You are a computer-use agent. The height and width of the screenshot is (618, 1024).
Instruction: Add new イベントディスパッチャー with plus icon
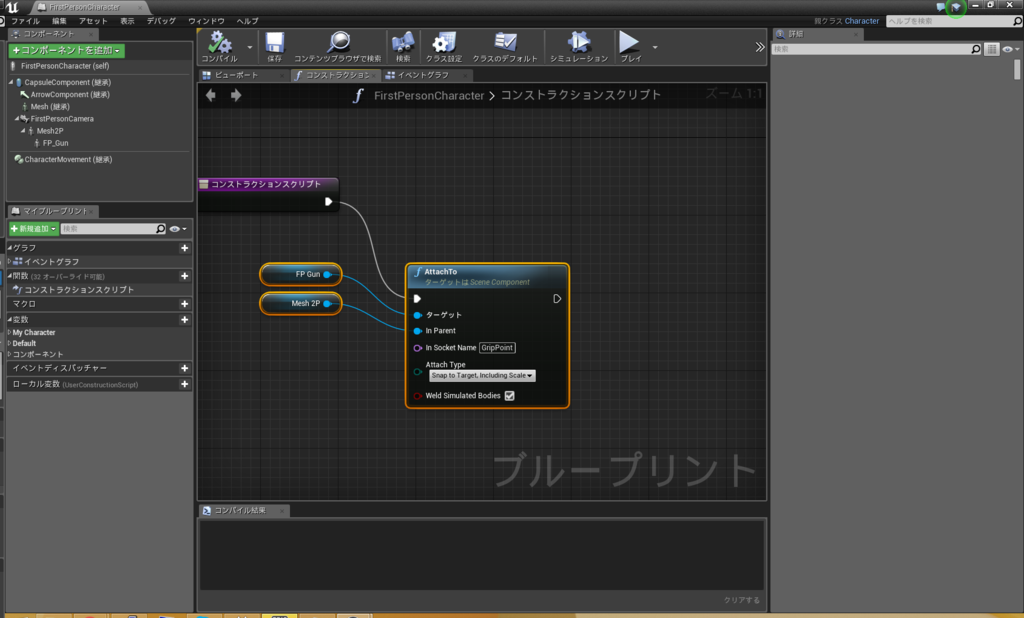(184, 368)
